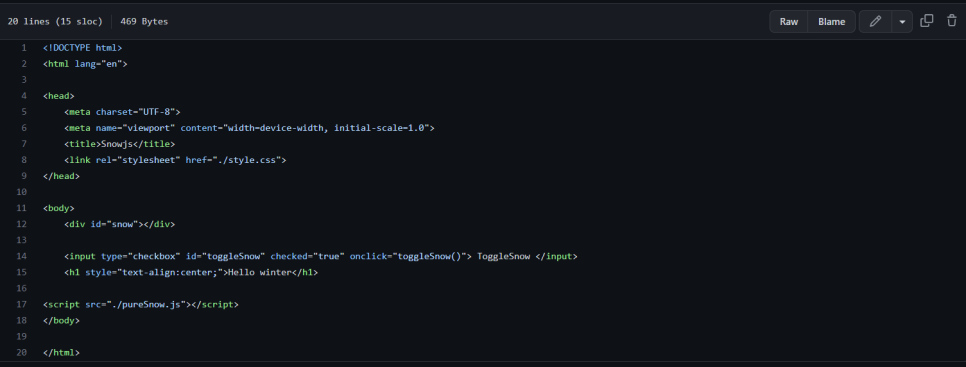Click the Hello winter h1 line
The image size is (966, 367).
(191, 272)
